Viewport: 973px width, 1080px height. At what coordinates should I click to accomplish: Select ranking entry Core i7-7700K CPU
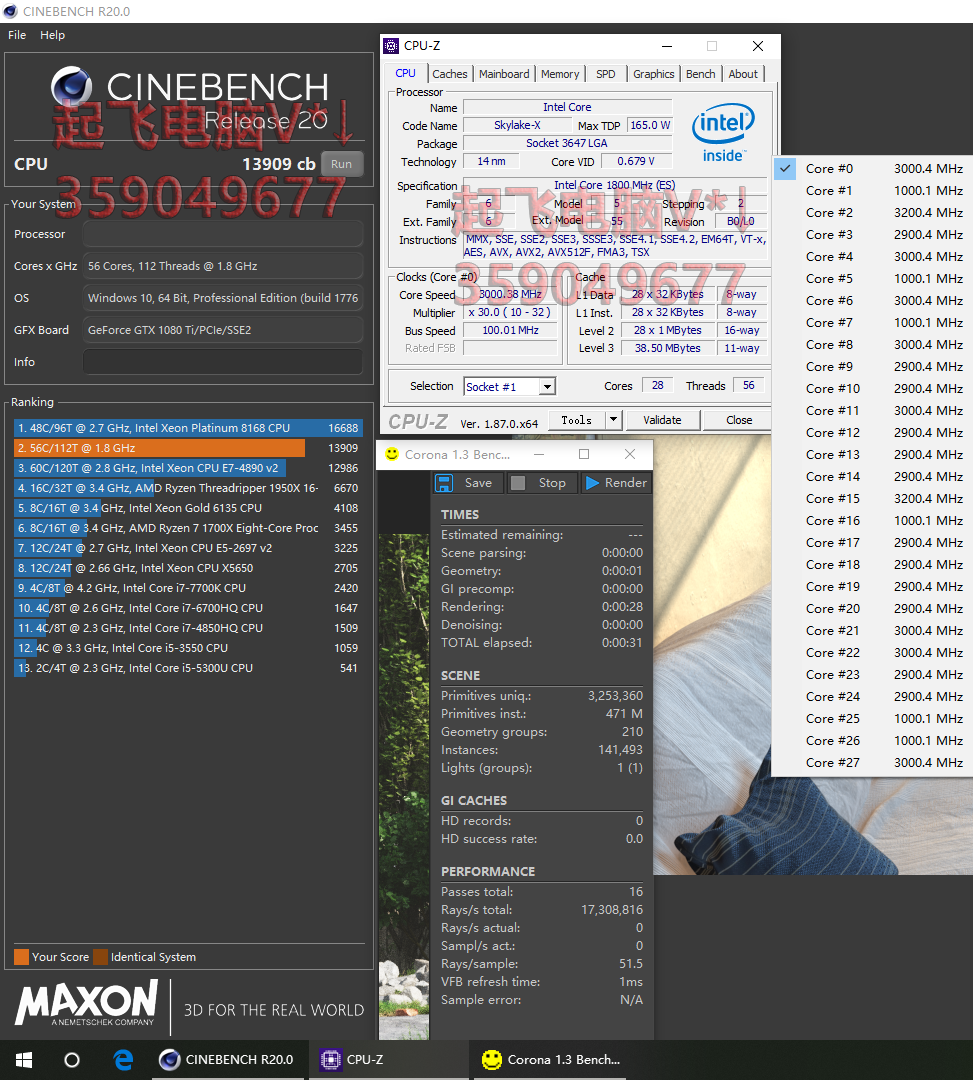point(187,588)
